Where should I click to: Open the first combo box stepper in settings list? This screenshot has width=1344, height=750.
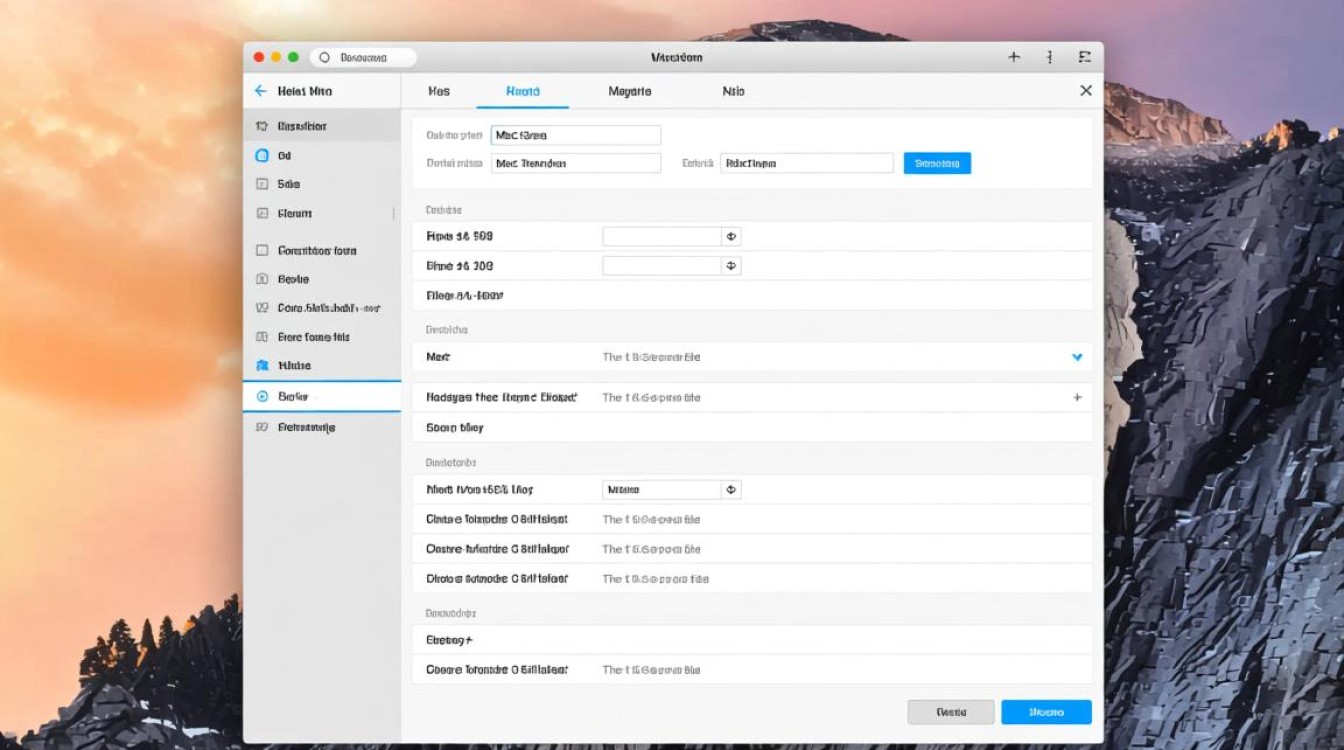pyautogui.click(x=731, y=237)
